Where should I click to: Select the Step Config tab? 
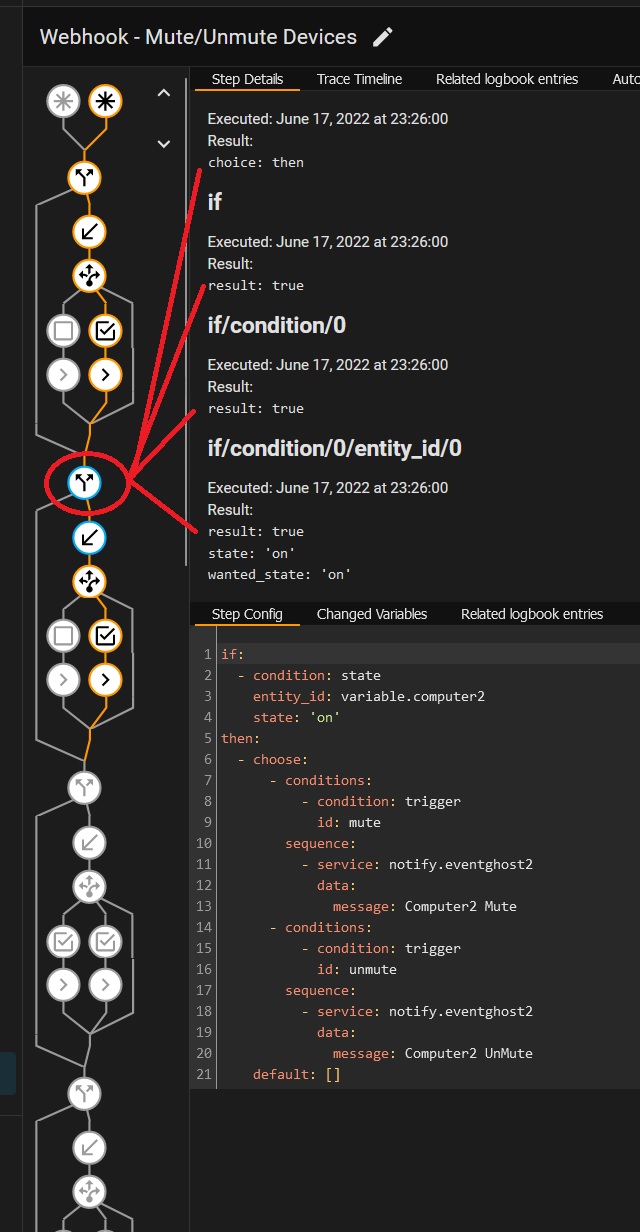247,614
